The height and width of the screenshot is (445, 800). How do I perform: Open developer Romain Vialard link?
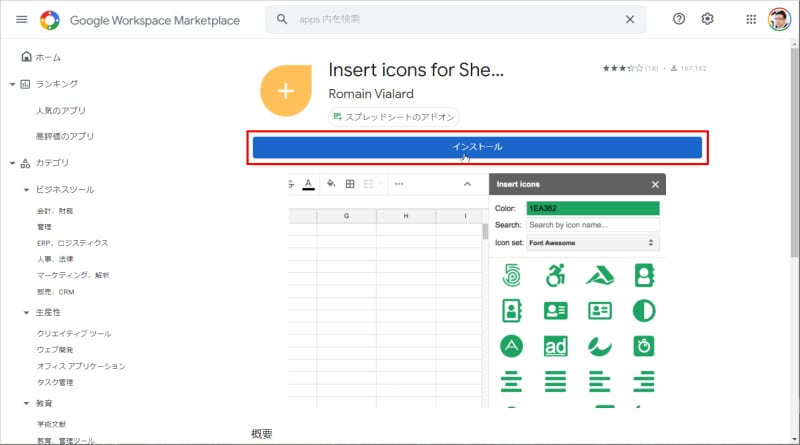tap(371, 94)
